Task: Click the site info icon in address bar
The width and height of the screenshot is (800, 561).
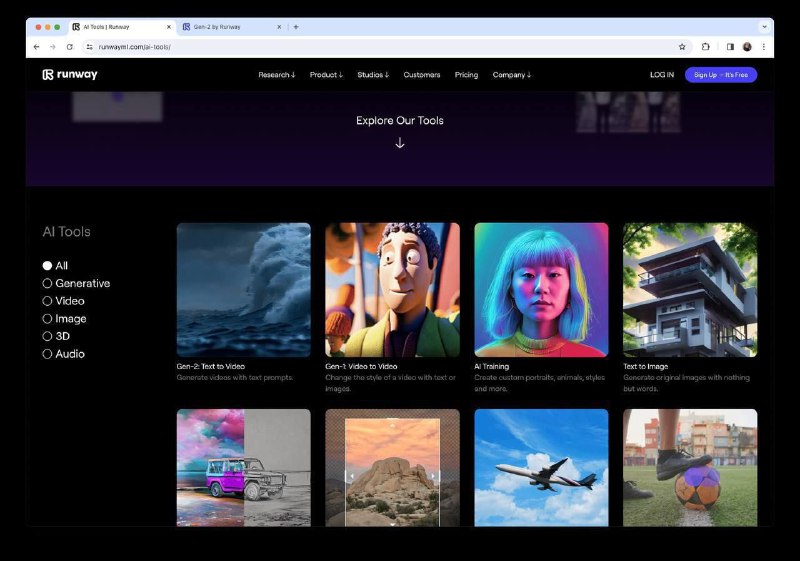Action: point(89,47)
